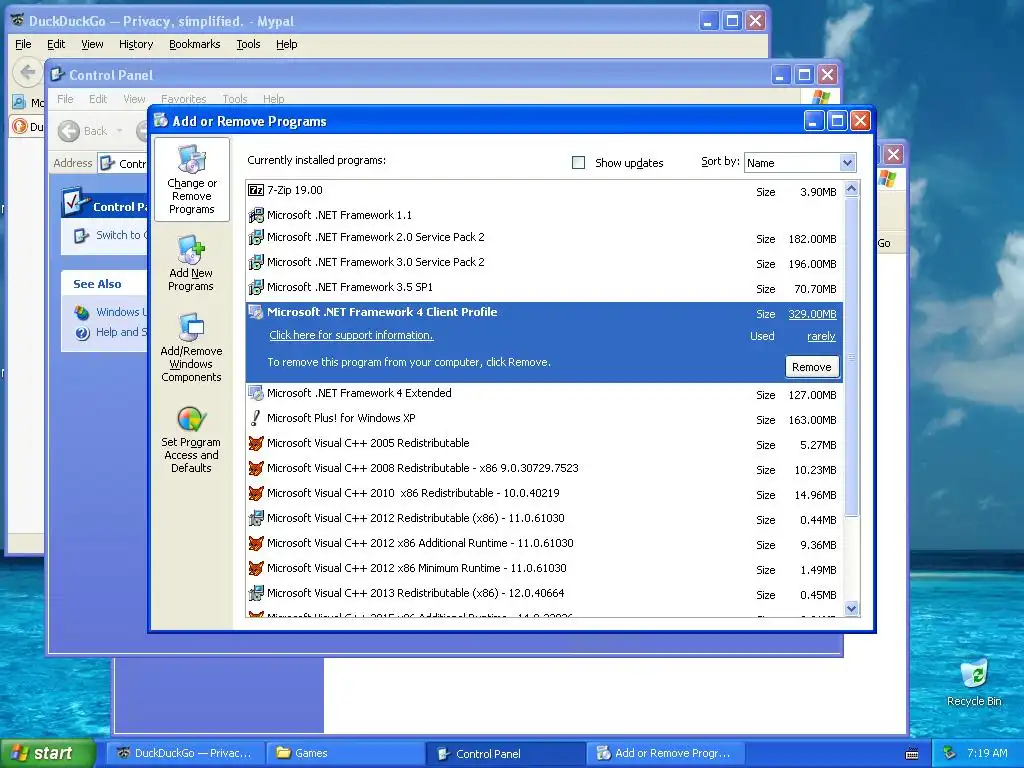Click the Visual C++ 2012 x86 Additional Runtime icon
Image resolution: width=1024 pixels, height=768 pixels.
click(x=256, y=543)
